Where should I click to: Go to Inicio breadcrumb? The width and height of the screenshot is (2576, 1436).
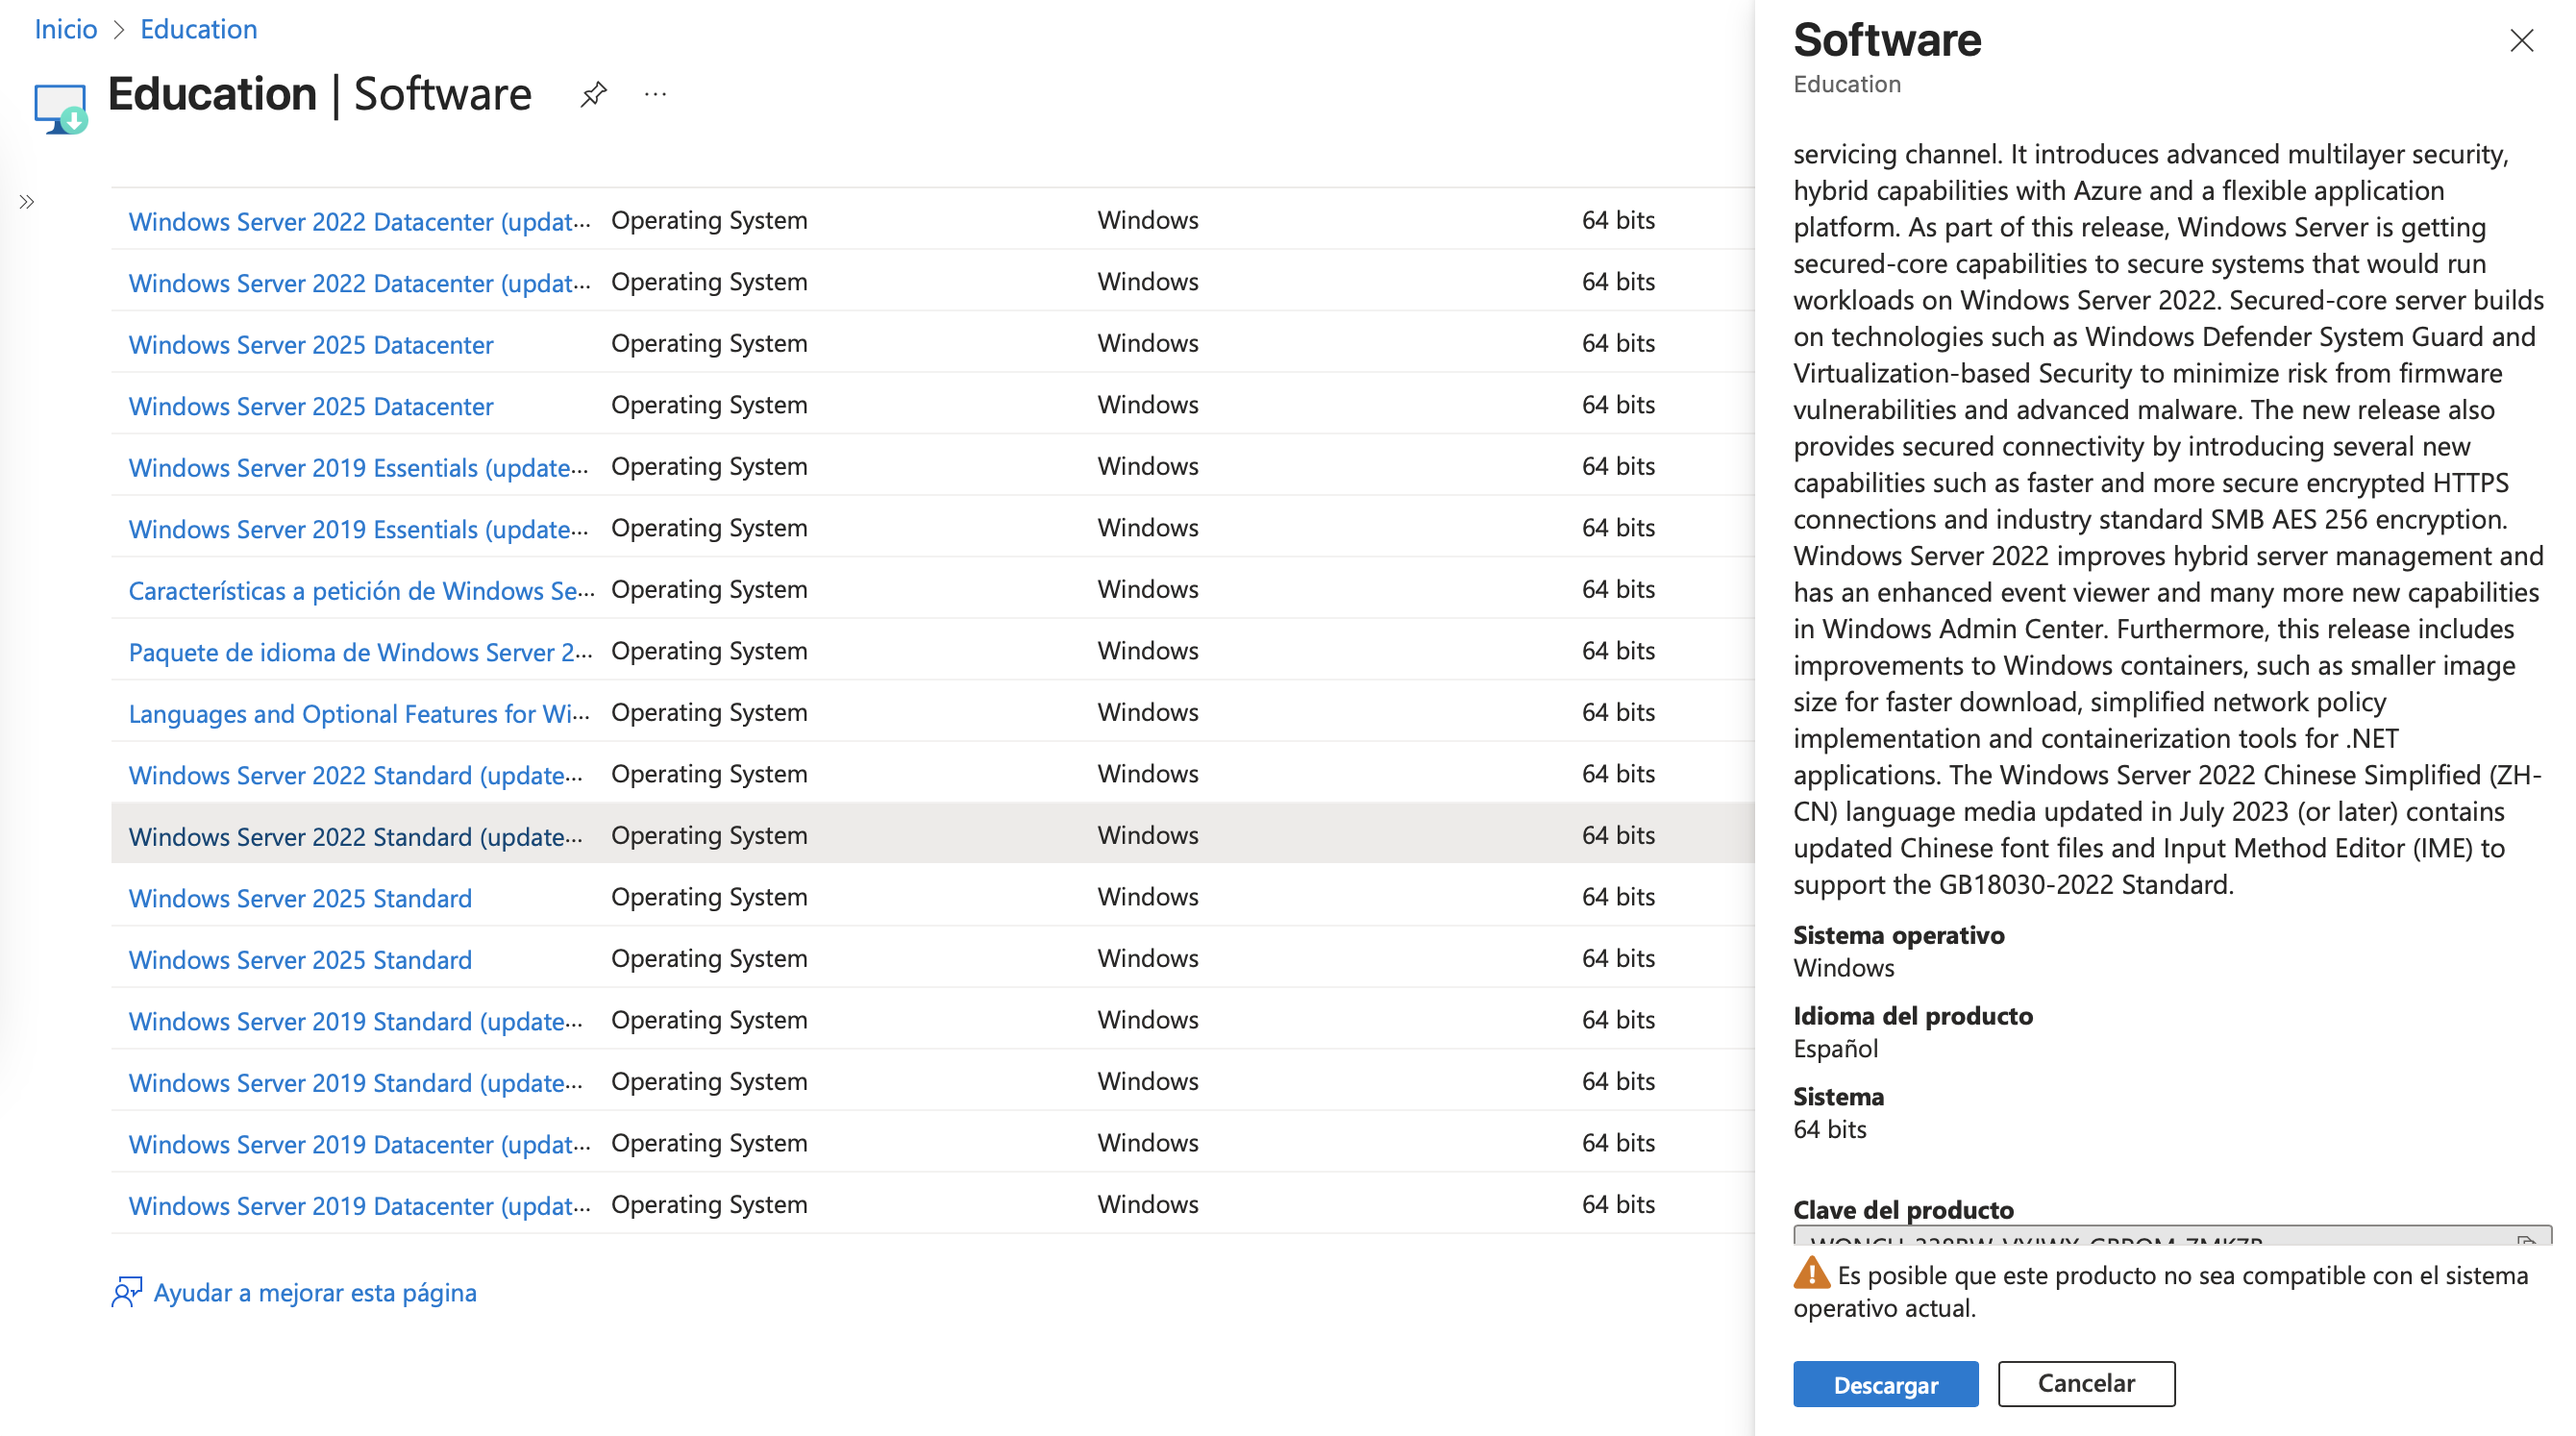point(65,29)
